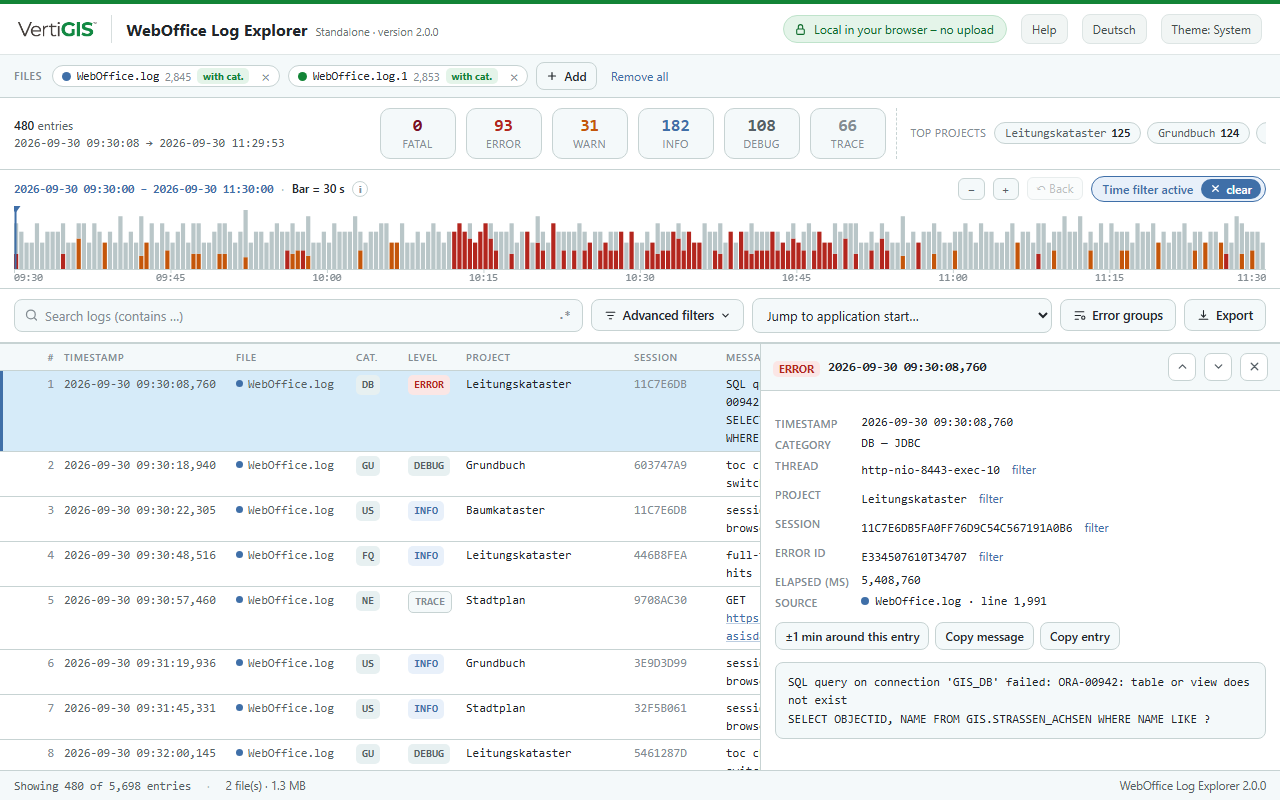Filter by Grundbuch top project chip
The height and width of the screenshot is (800, 1280).
pyautogui.click(x=1198, y=133)
